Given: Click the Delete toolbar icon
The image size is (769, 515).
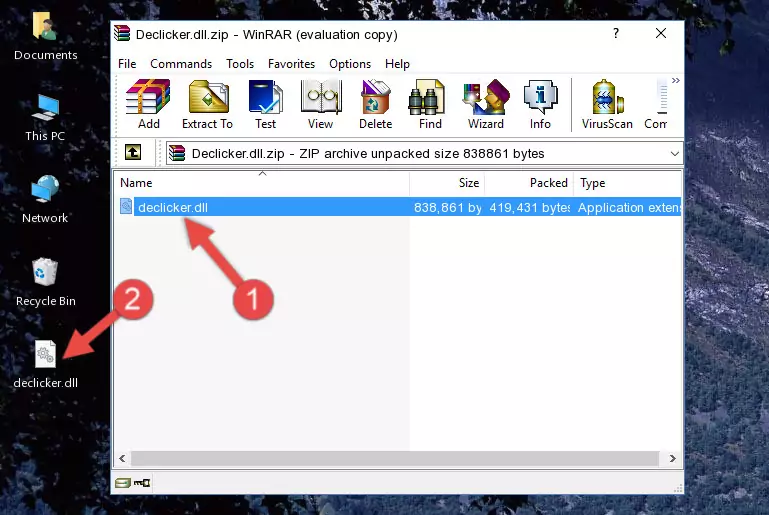Looking at the screenshot, I should 376,104.
